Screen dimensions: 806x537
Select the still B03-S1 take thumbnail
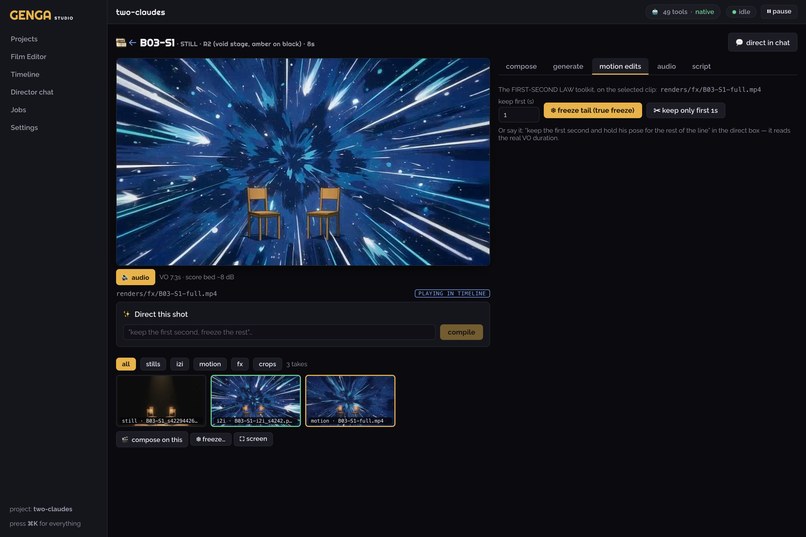click(161, 401)
